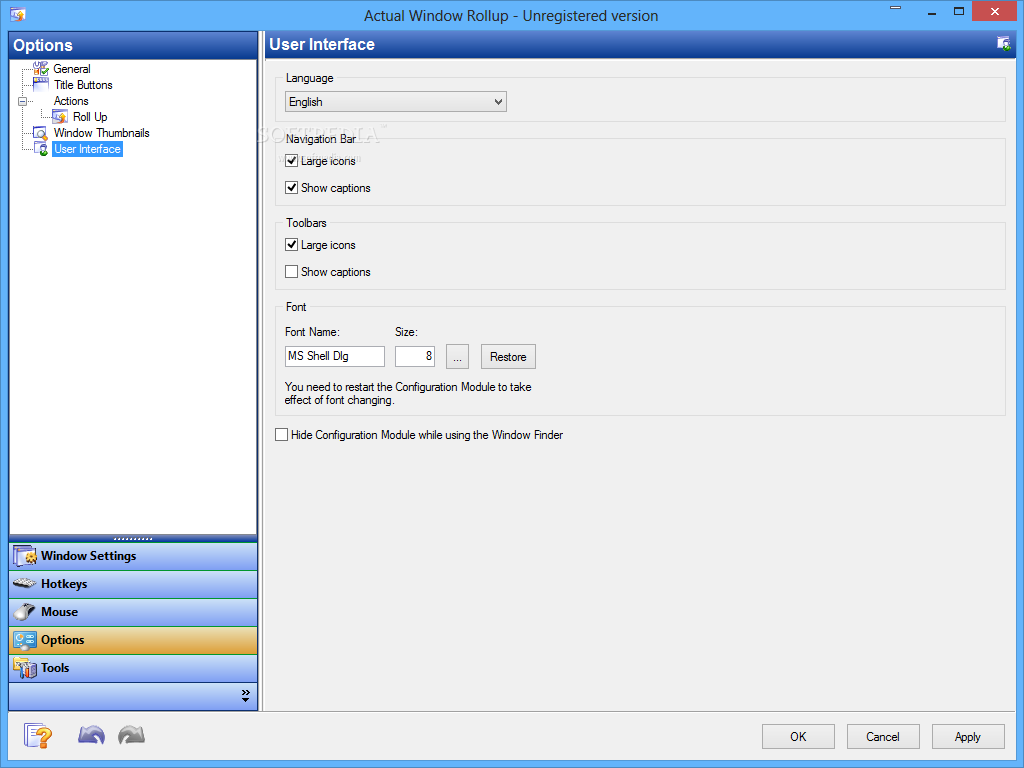Uncheck Navigation Bar Large icons
Viewport: 1024px width, 768px height.
tap(291, 161)
